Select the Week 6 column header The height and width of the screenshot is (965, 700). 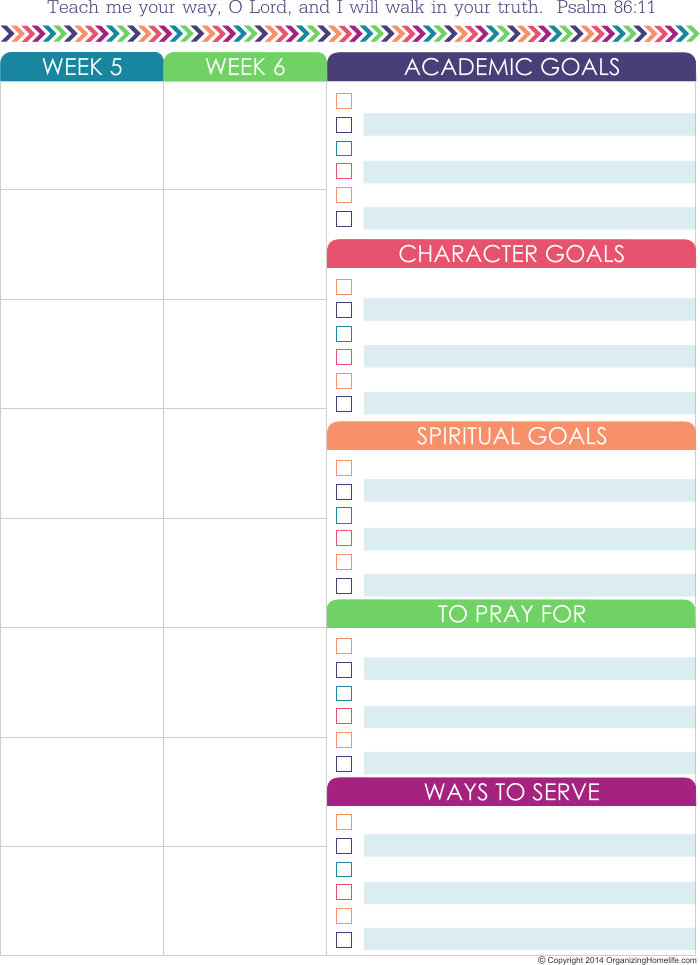[x=245, y=66]
